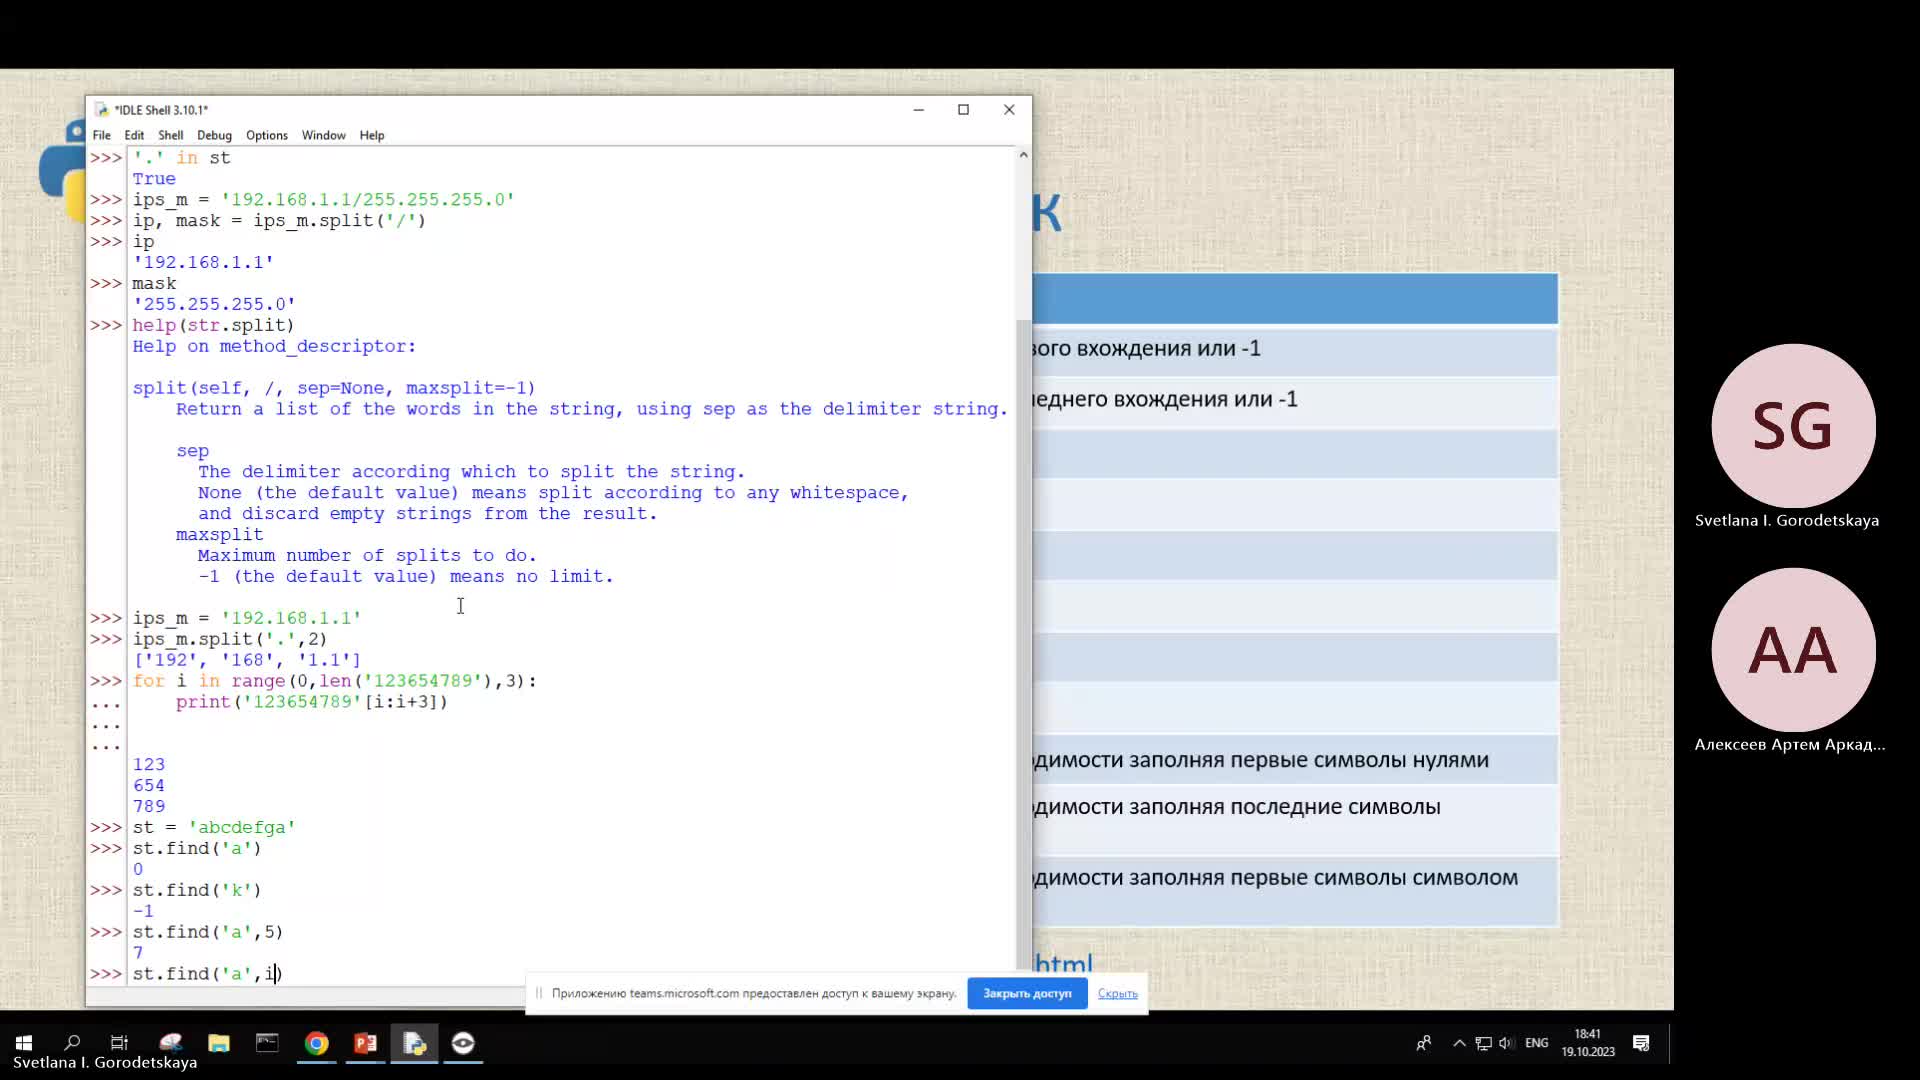Show hidden system tray icons
This screenshot has height=1080, width=1920.
coord(1459,1043)
